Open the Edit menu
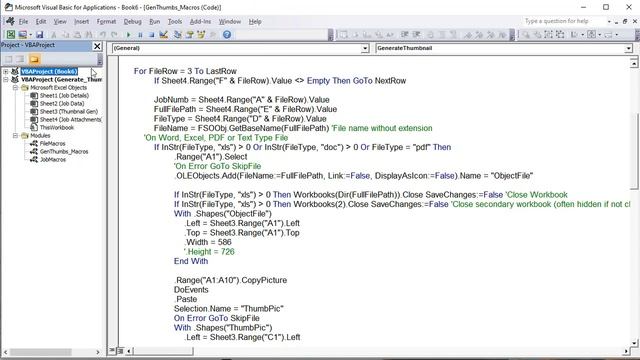This screenshot has height=360, width=640. (41, 22)
